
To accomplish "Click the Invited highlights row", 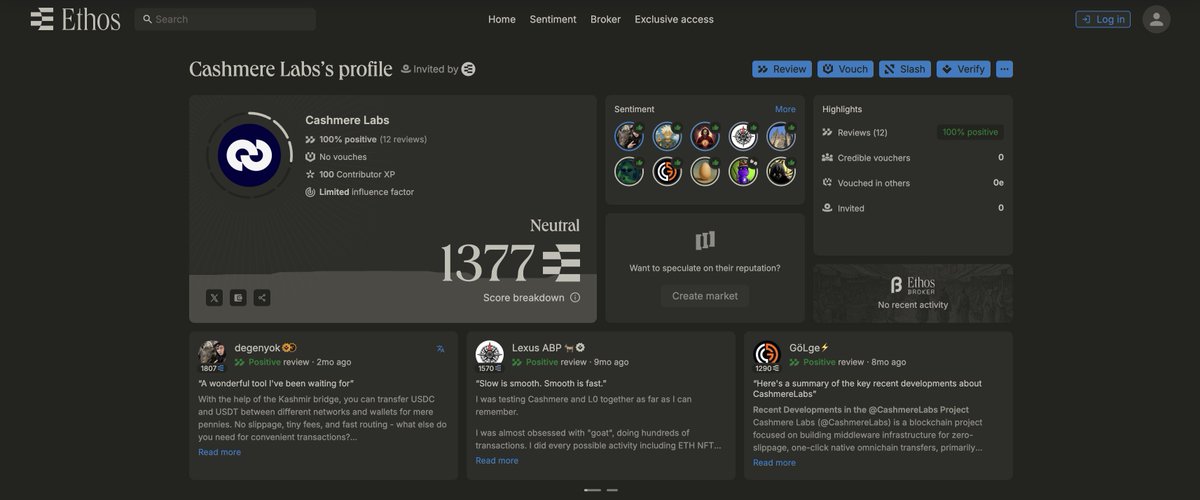I will click(912, 208).
